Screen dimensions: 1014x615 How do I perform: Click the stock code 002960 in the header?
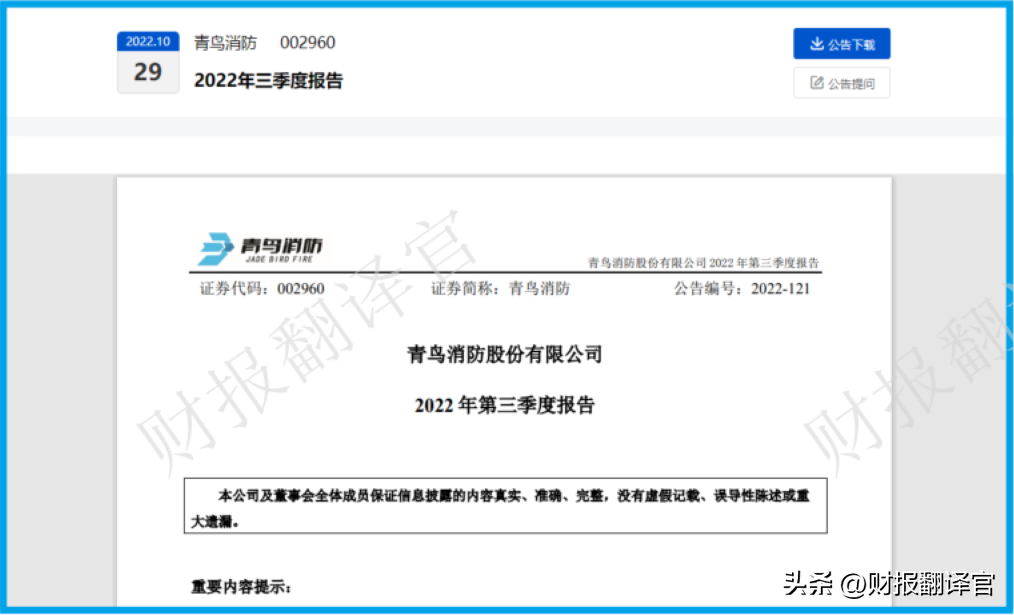point(307,43)
